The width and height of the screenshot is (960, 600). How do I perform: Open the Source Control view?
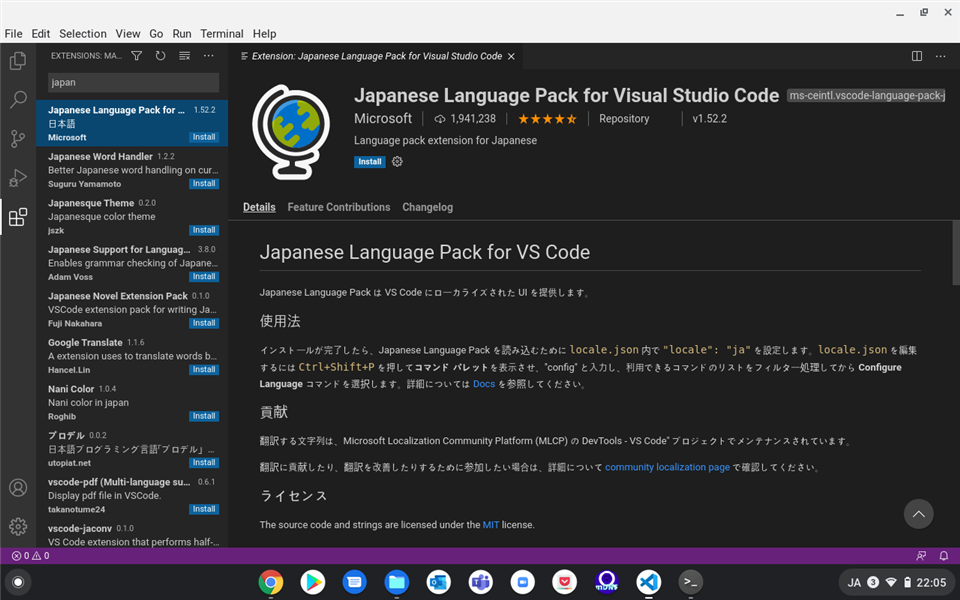[18, 138]
